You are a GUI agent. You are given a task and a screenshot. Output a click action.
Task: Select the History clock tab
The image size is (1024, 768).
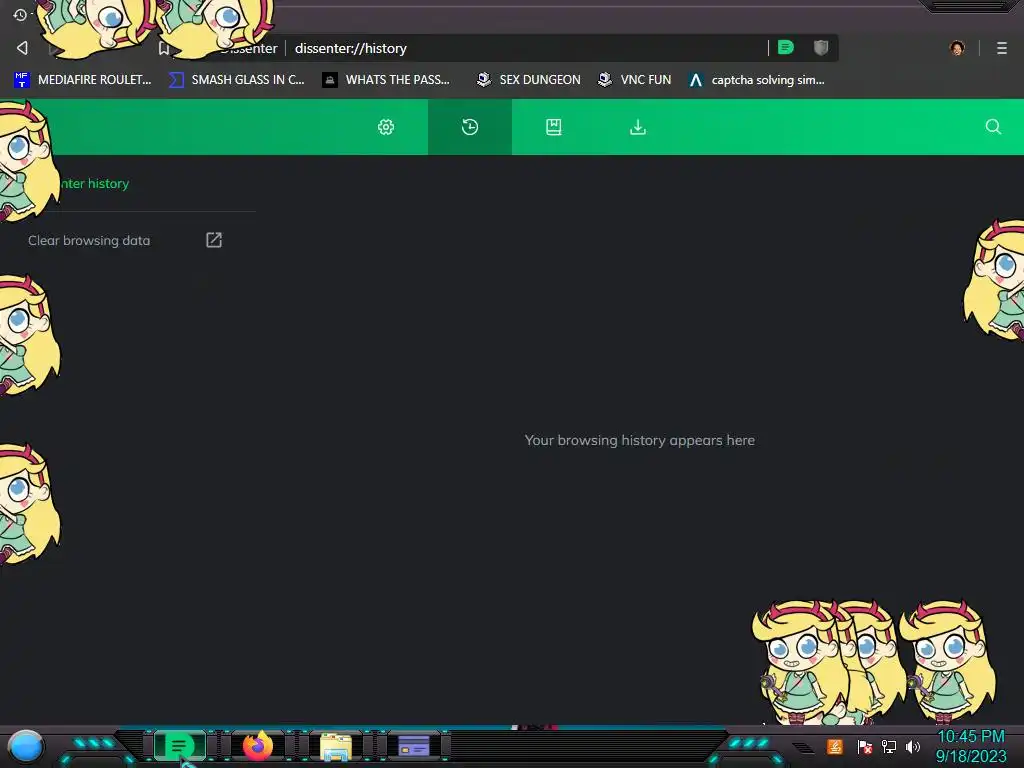(470, 127)
